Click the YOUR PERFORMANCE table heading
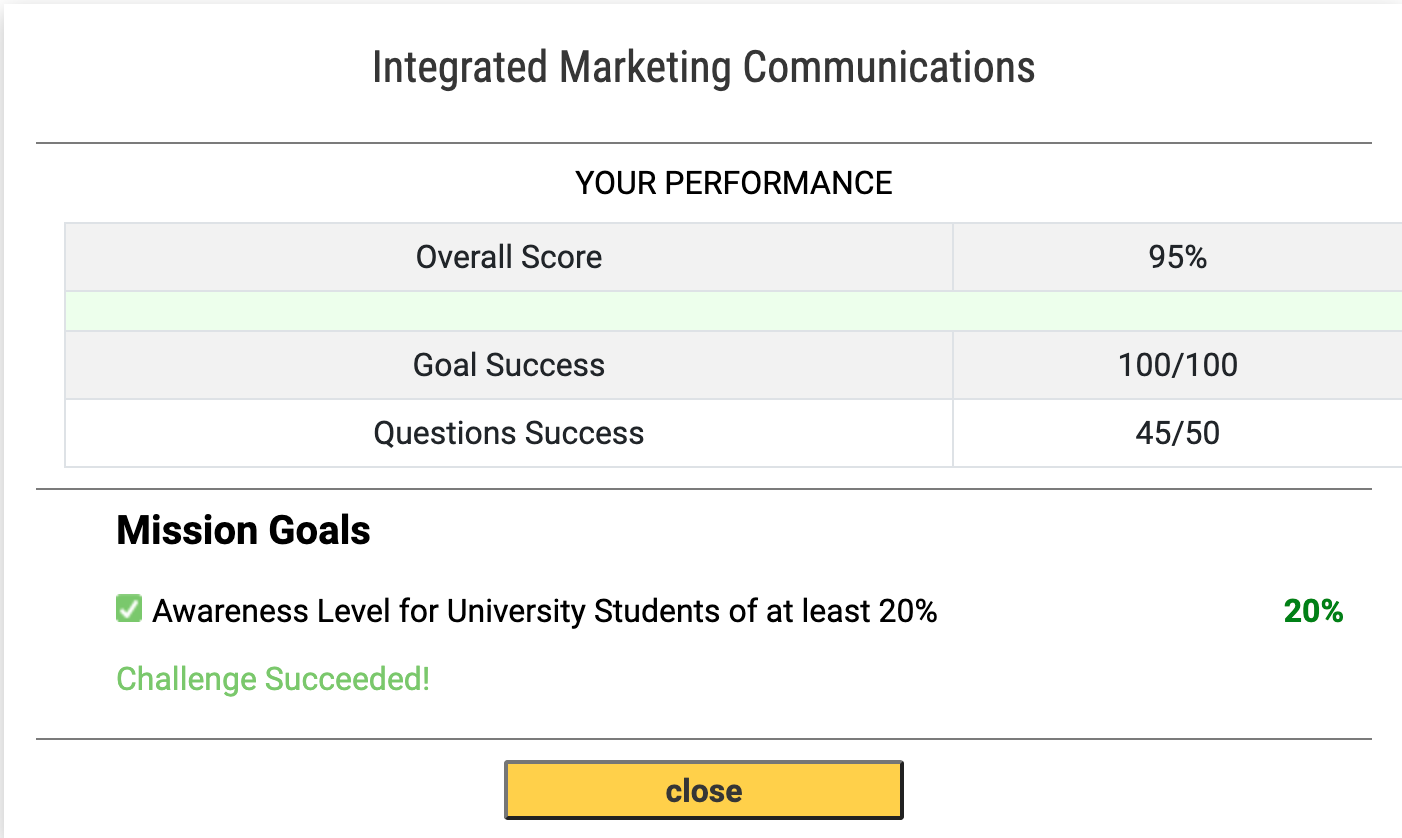This screenshot has width=1402, height=838. (x=734, y=183)
